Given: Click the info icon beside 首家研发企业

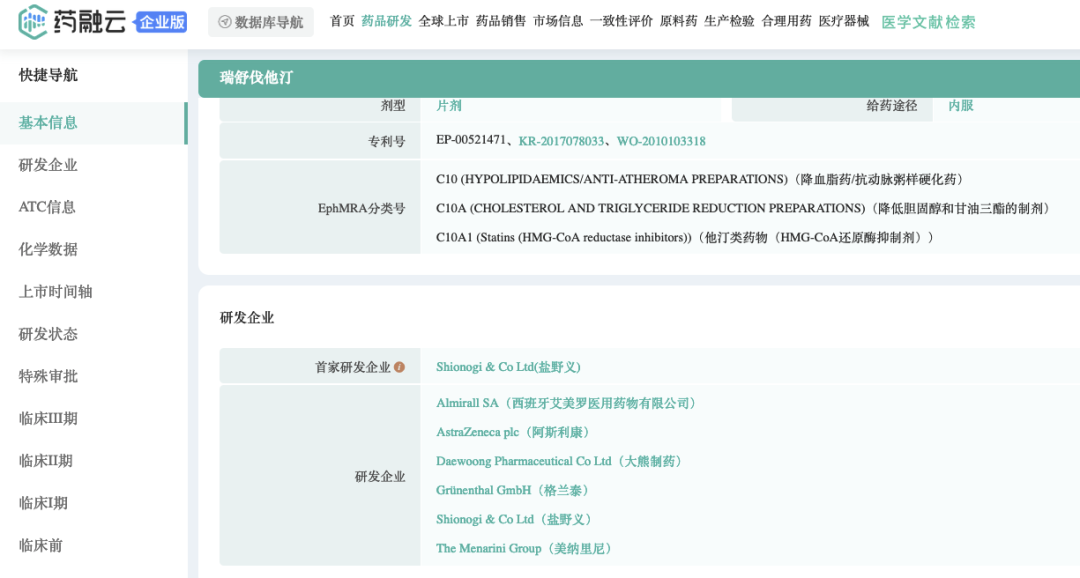Looking at the screenshot, I should pos(399,367).
